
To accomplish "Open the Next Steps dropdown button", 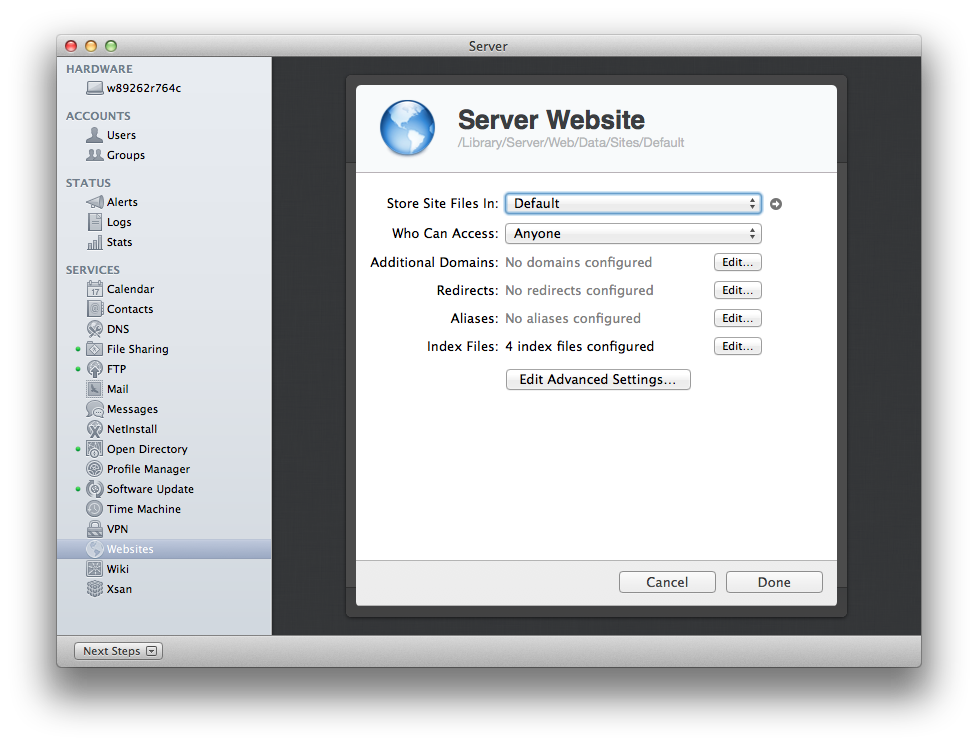I will tap(119, 651).
